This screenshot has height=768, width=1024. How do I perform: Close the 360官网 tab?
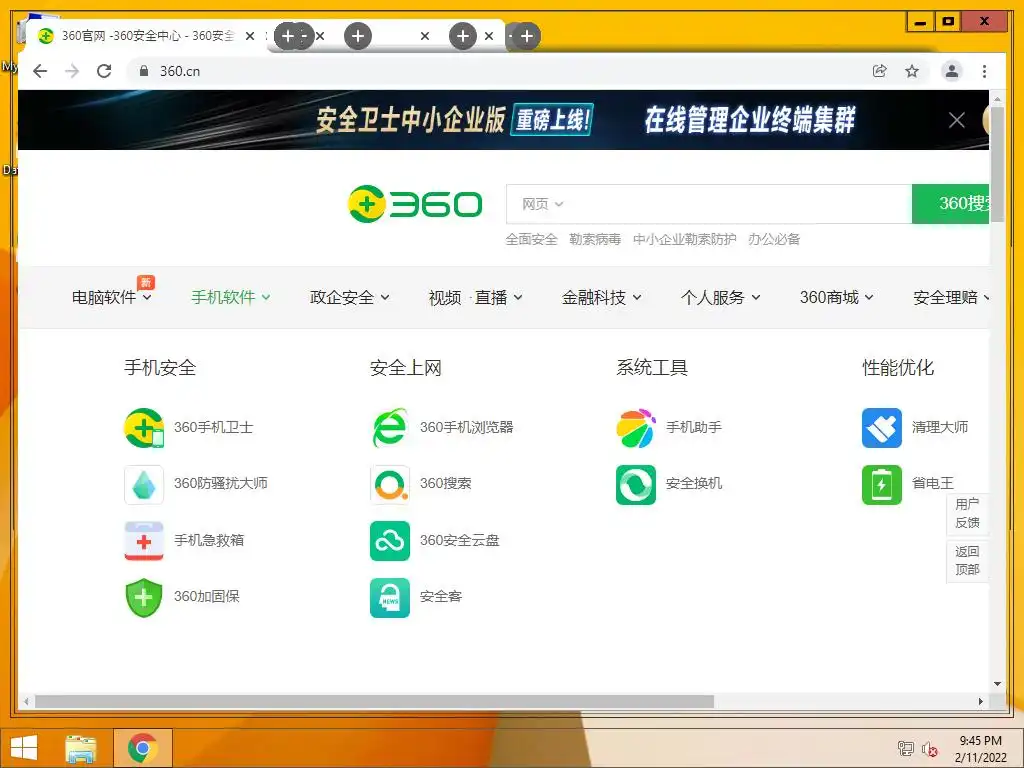pyautogui.click(x=249, y=37)
